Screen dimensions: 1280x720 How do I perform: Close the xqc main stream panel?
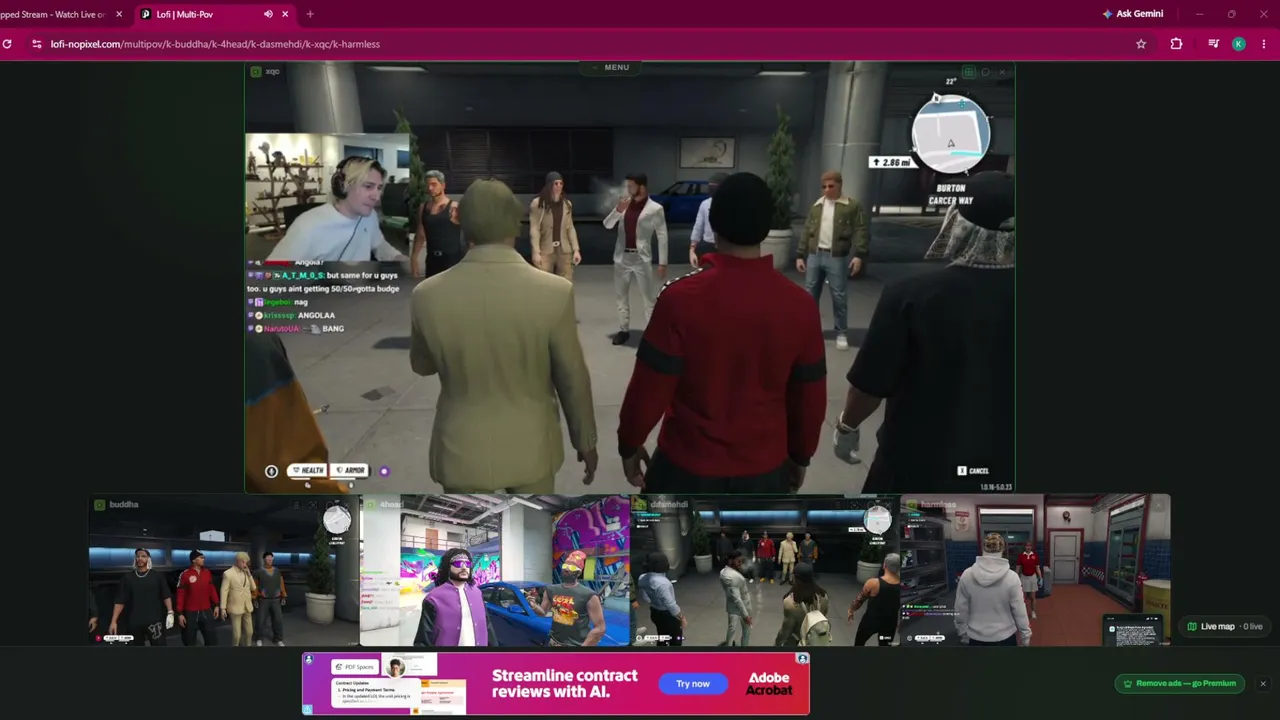point(1003,72)
